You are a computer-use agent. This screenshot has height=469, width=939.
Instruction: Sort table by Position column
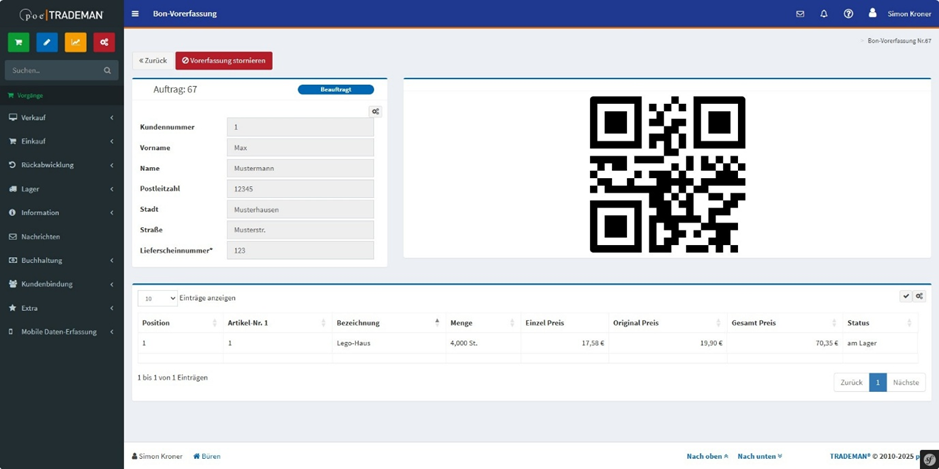180,323
